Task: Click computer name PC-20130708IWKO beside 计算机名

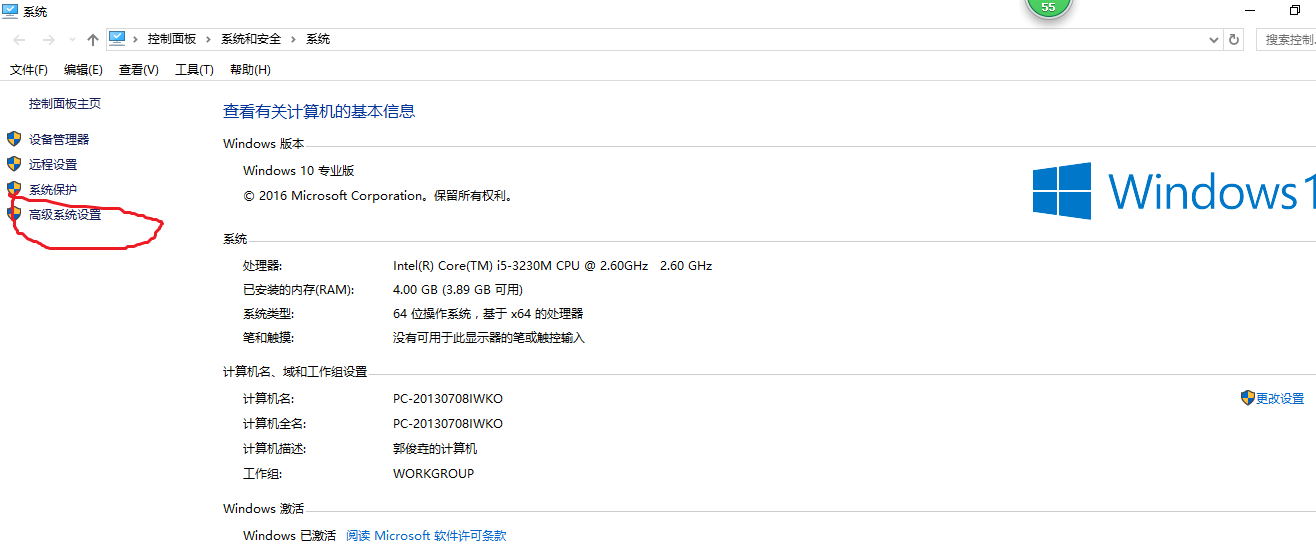Action: click(x=448, y=398)
